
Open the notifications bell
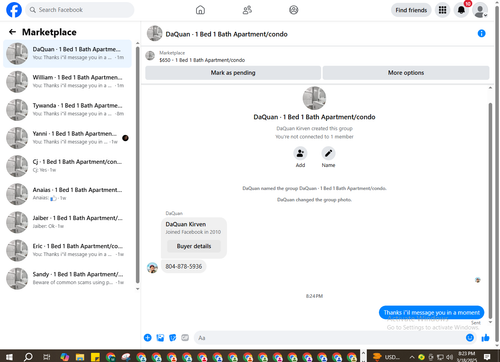coord(461,10)
